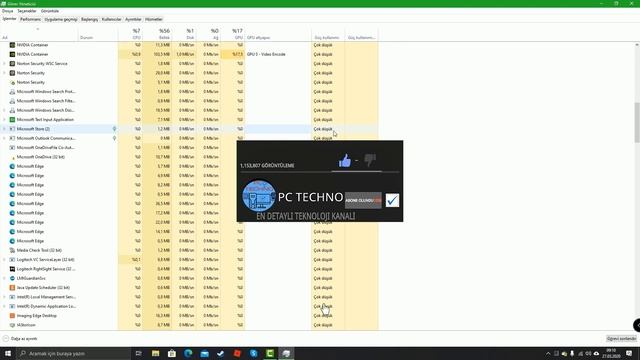Viewport: 640px width, 360px height.
Task: Show hidden system tray icons
Action: (x=548, y=353)
